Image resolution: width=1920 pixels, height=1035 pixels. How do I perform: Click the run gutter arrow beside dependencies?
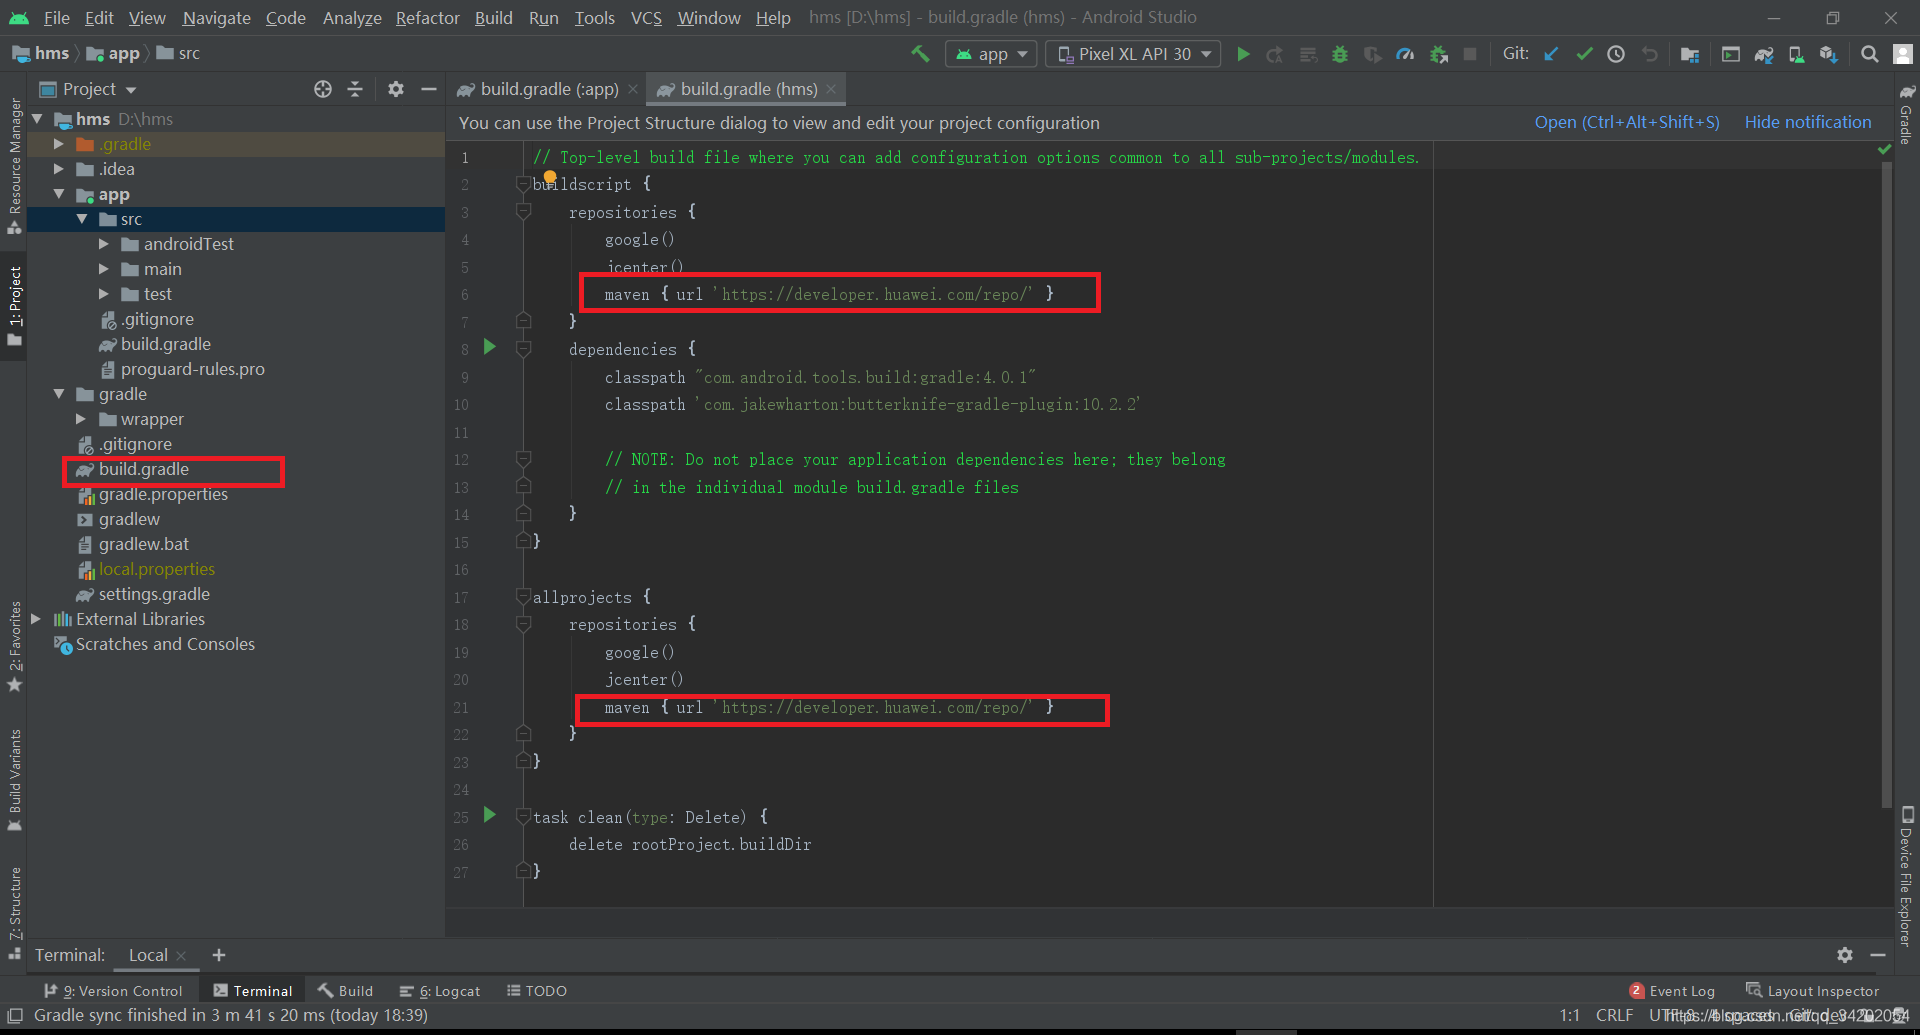pos(490,347)
